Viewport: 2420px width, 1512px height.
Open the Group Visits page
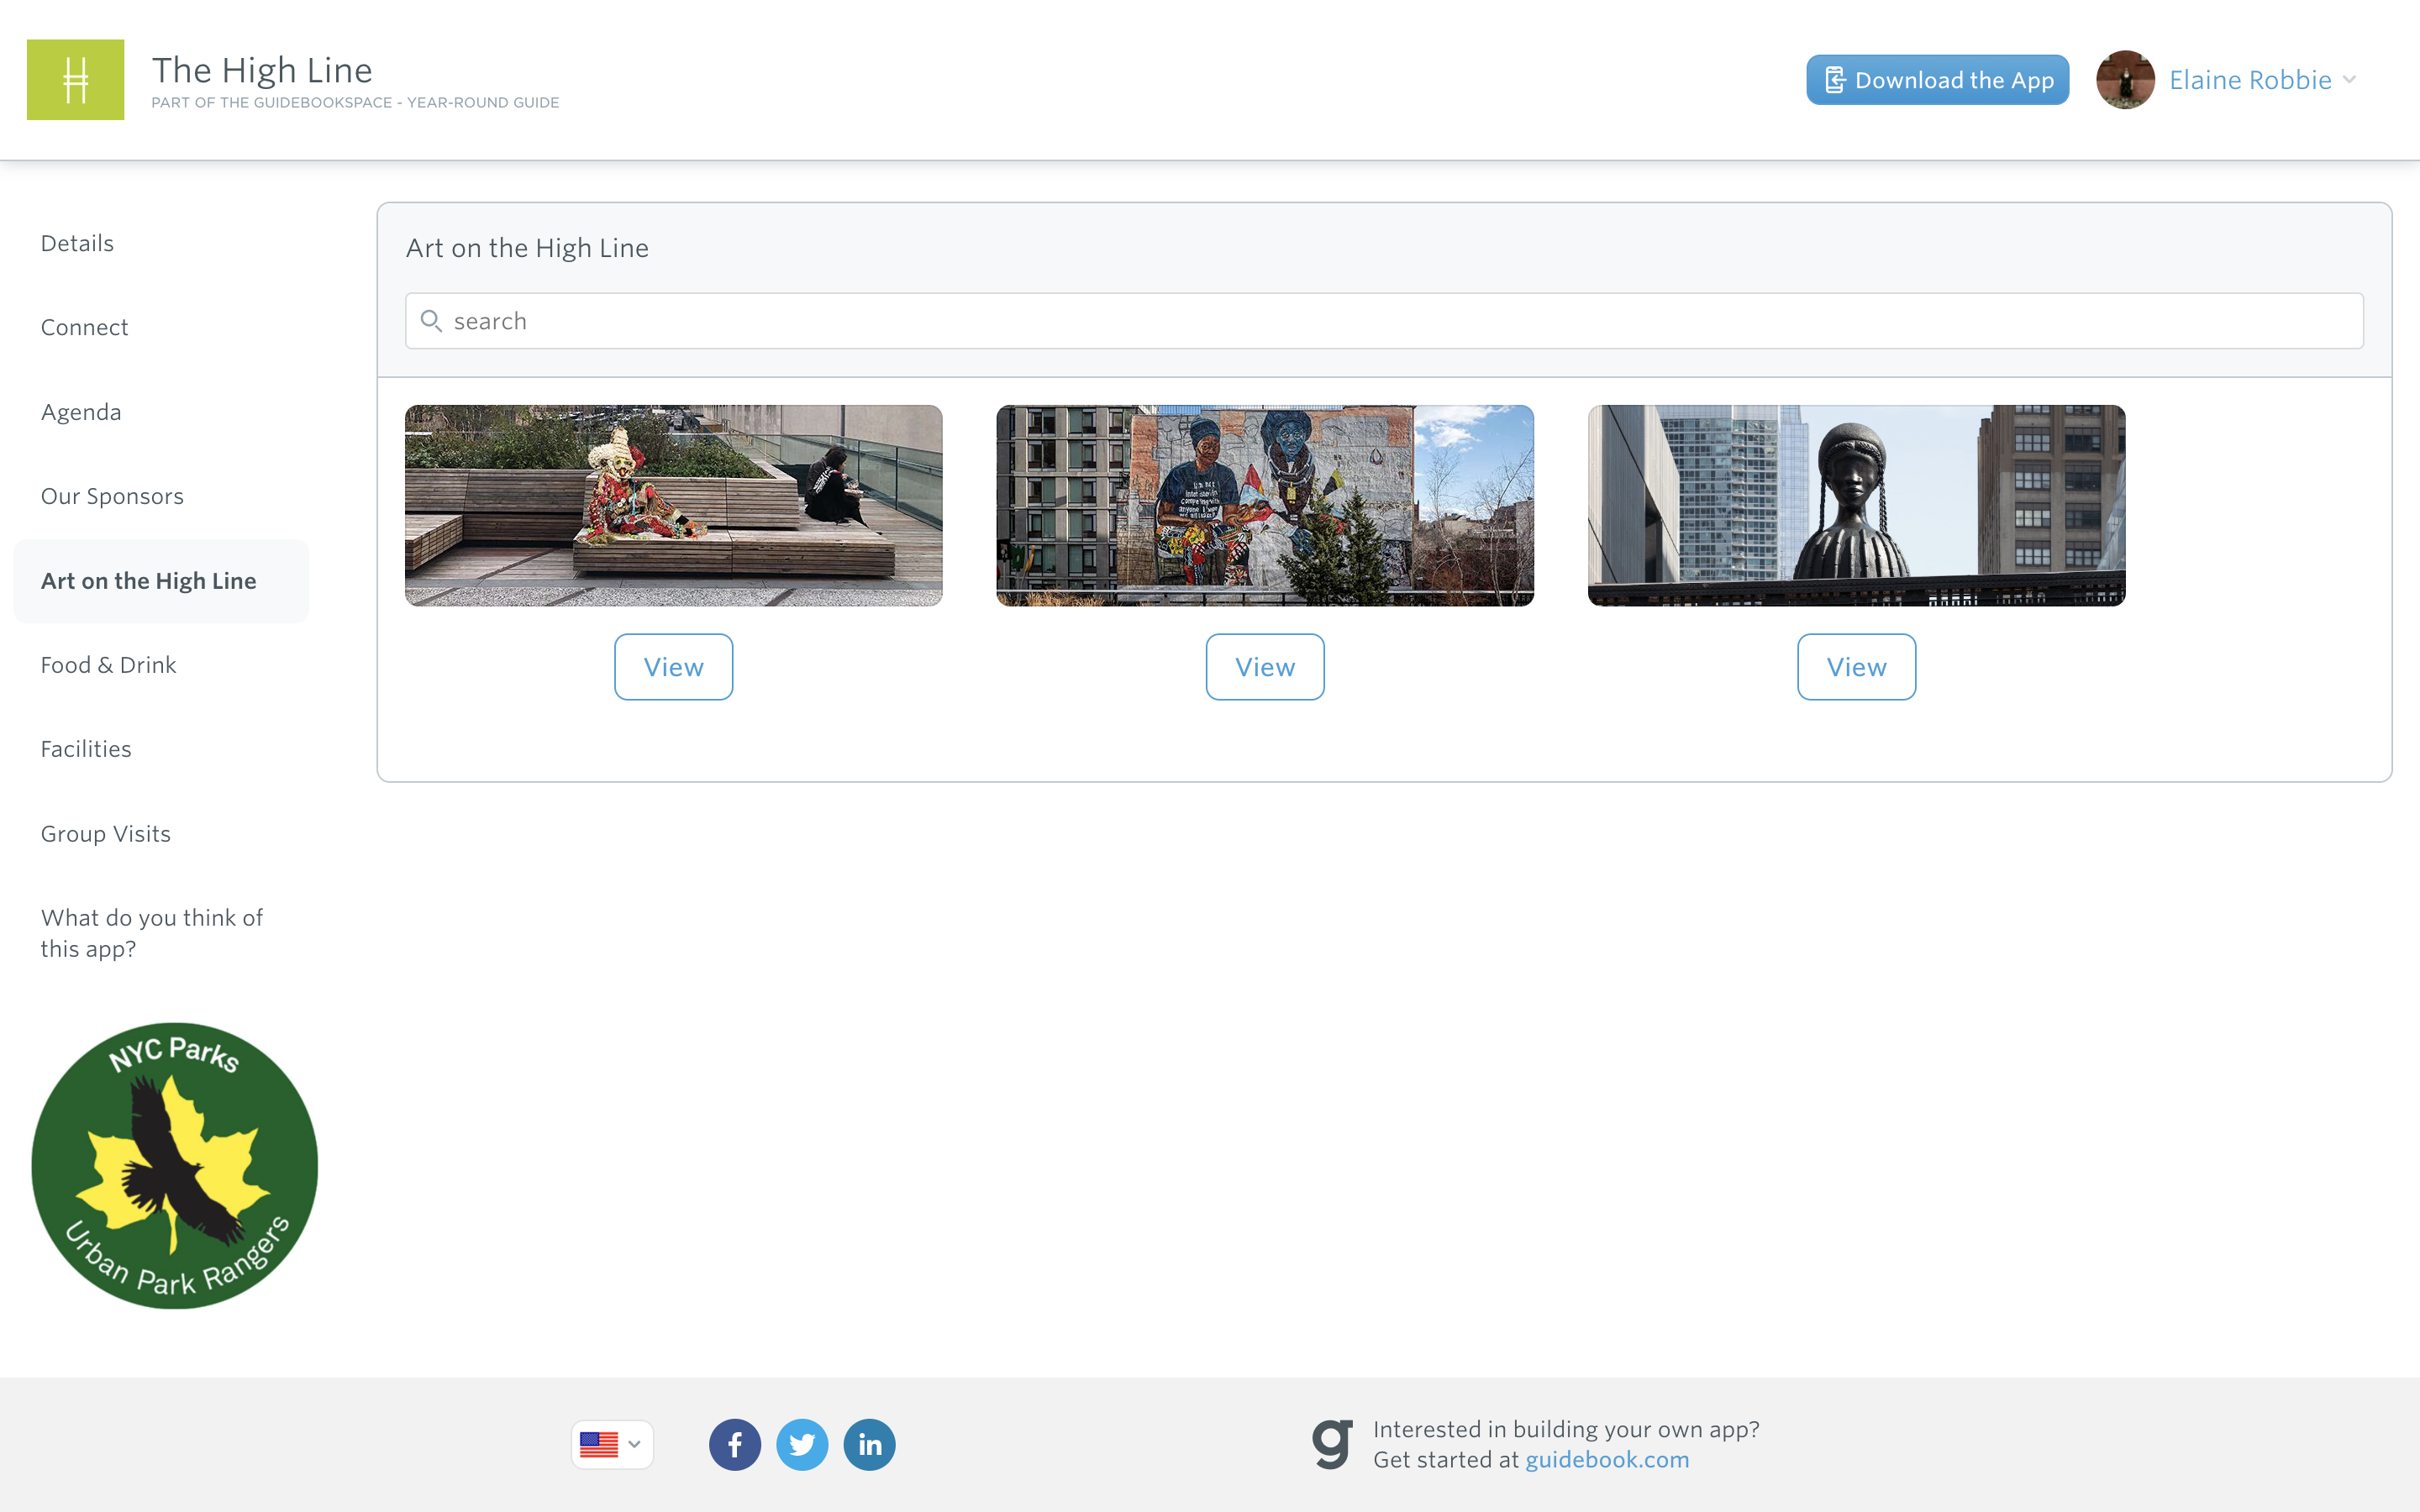tap(105, 833)
